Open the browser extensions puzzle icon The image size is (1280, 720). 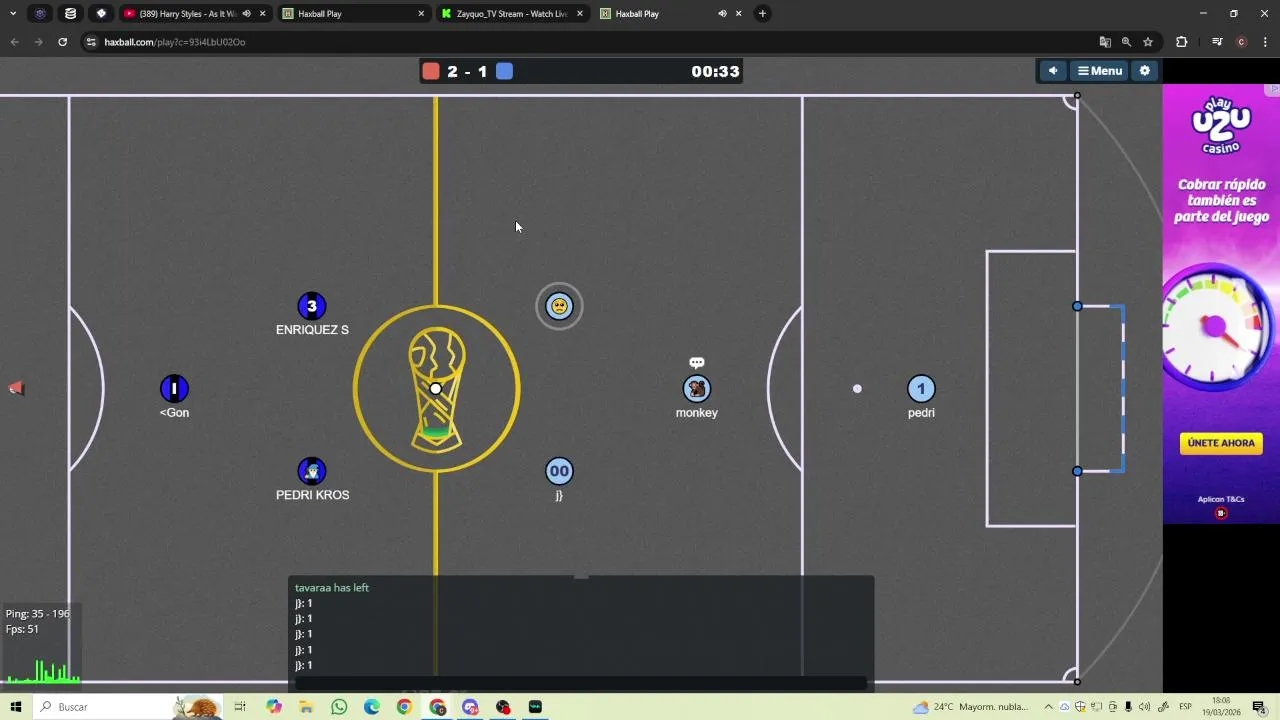[1181, 42]
